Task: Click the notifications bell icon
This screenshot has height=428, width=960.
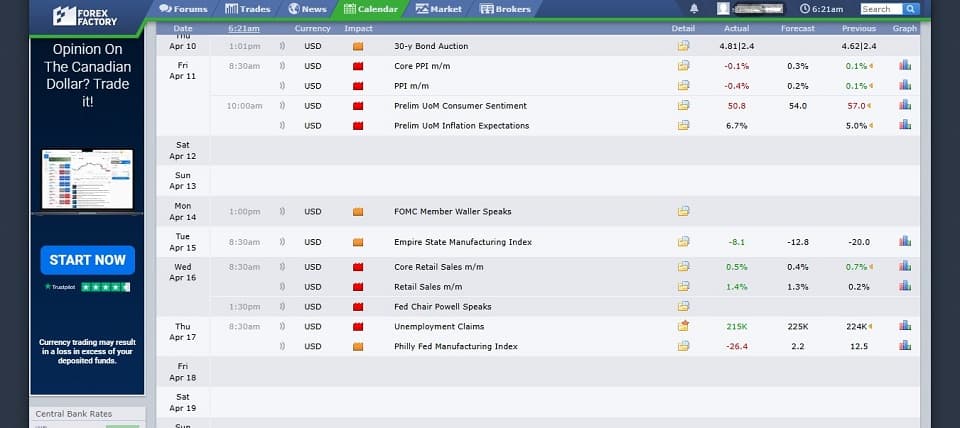Action: click(694, 9)
